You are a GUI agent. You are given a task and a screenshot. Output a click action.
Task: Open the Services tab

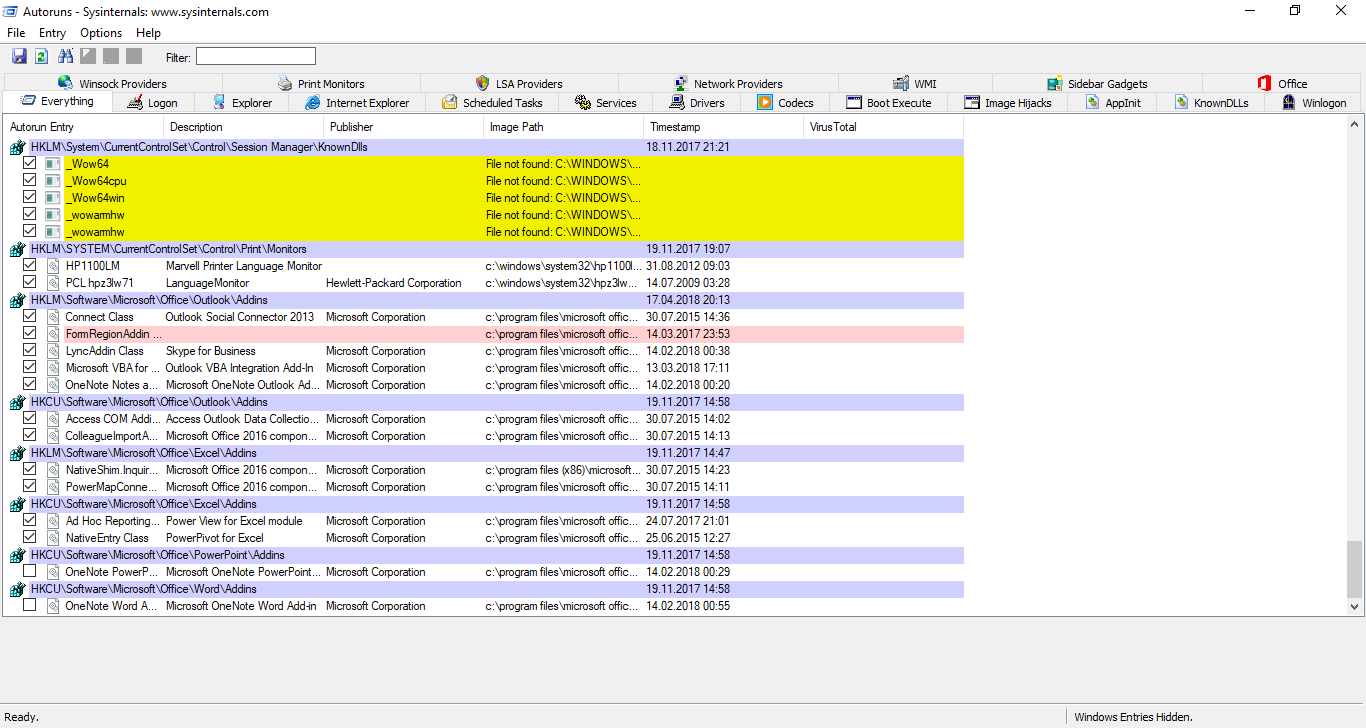tap(606, 103)
